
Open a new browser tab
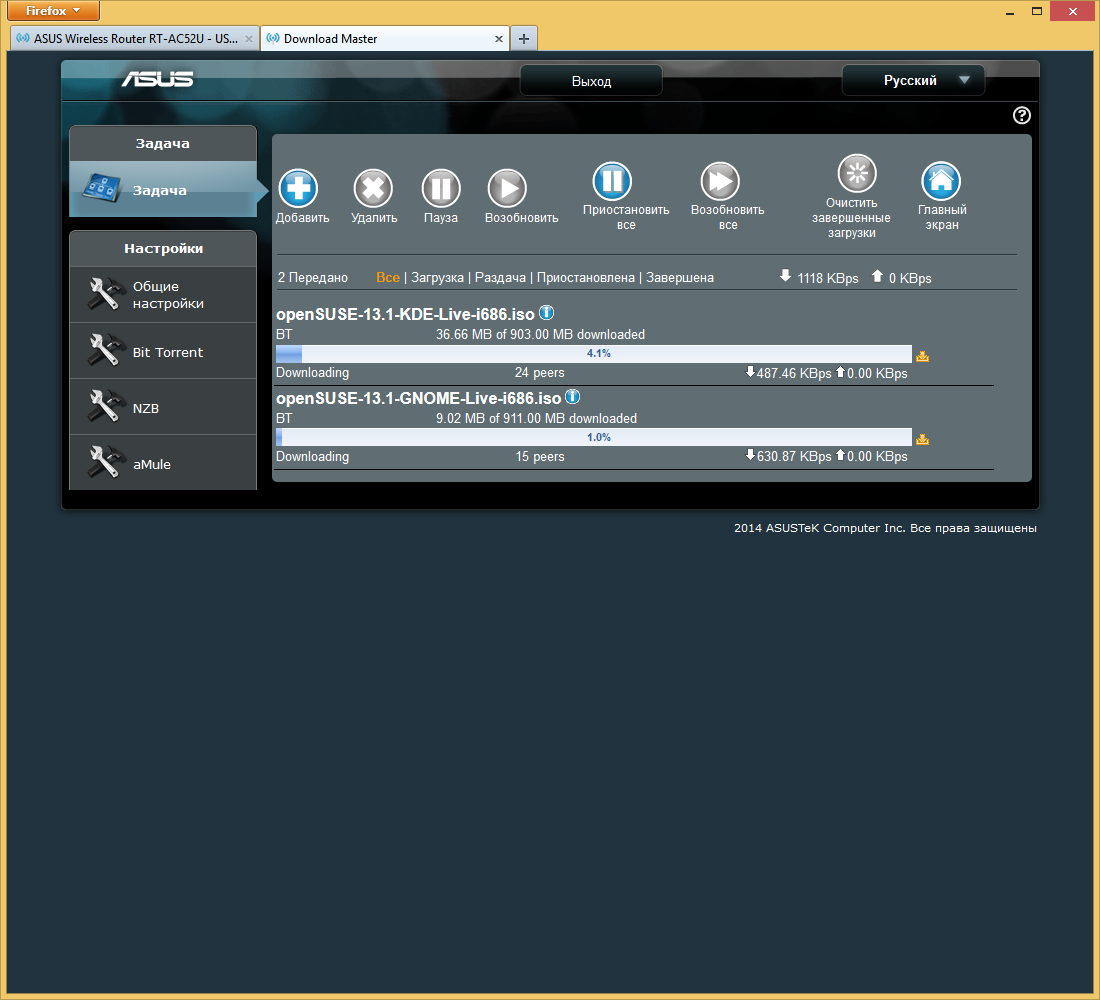pos(523,39)
